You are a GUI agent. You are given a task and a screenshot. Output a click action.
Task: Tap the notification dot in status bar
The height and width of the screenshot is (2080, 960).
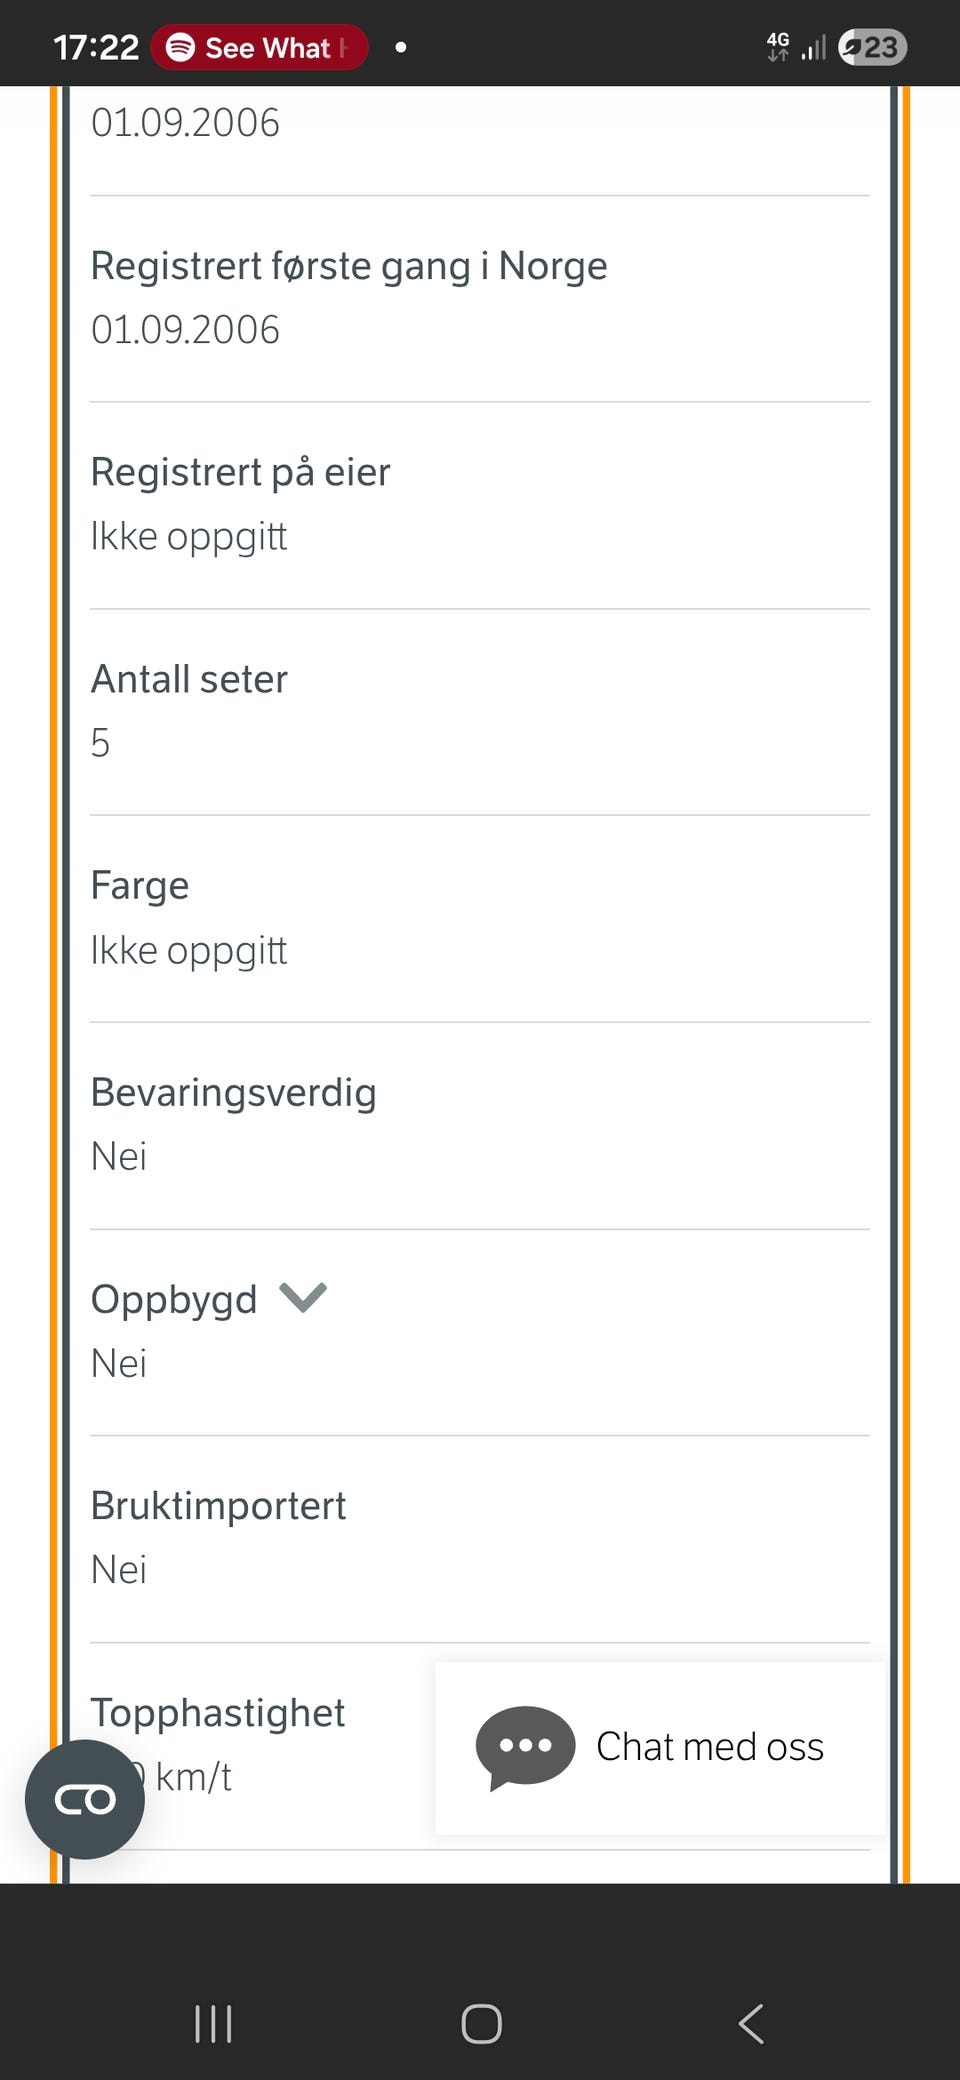[400, 47]
